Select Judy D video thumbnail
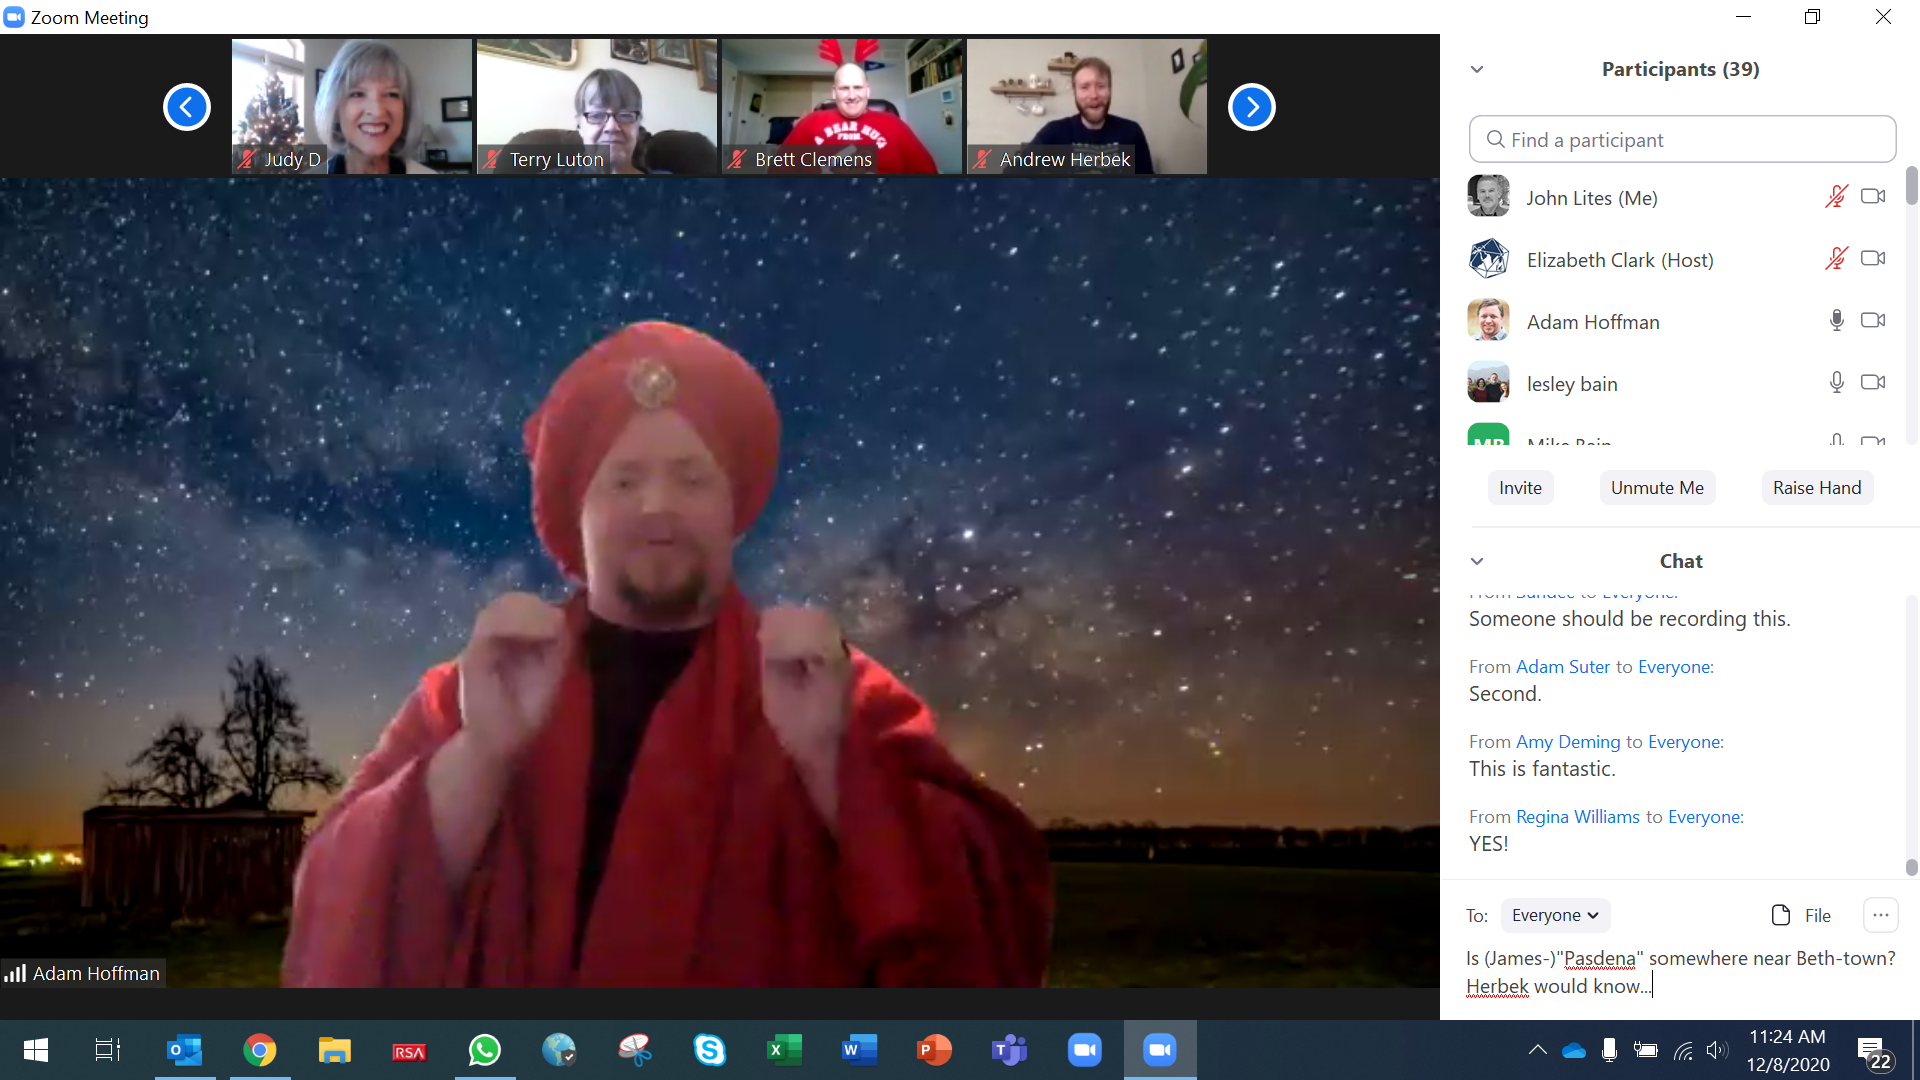This screenshot has height=1080, width=1920. pyautogui.click(x=352, y=106)
